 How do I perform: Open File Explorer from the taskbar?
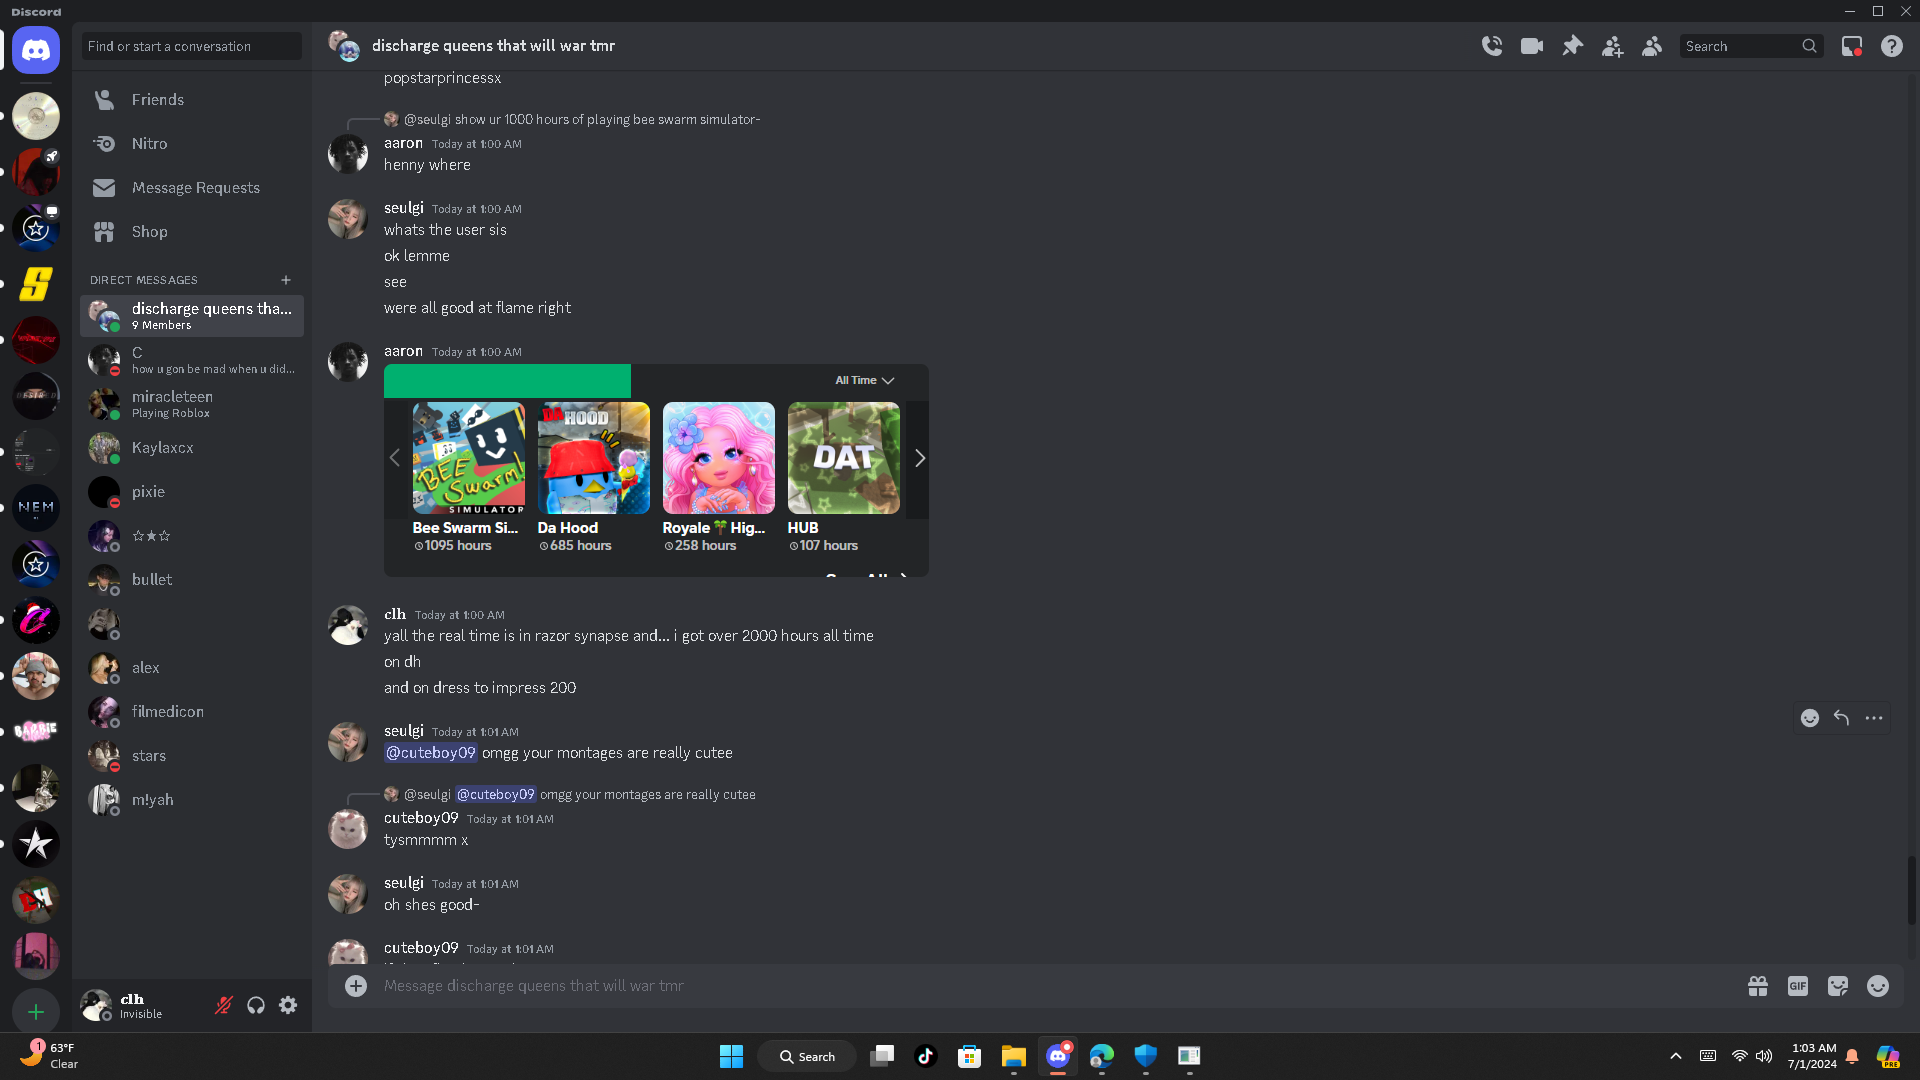pyautogui.click(x=1014, y=1056)
